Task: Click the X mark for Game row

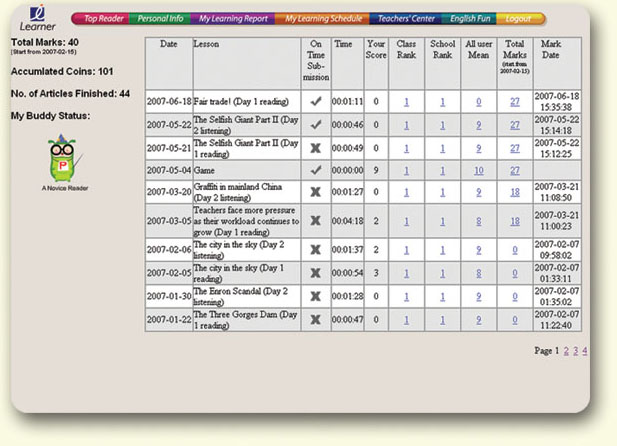Action: [315, 170]
